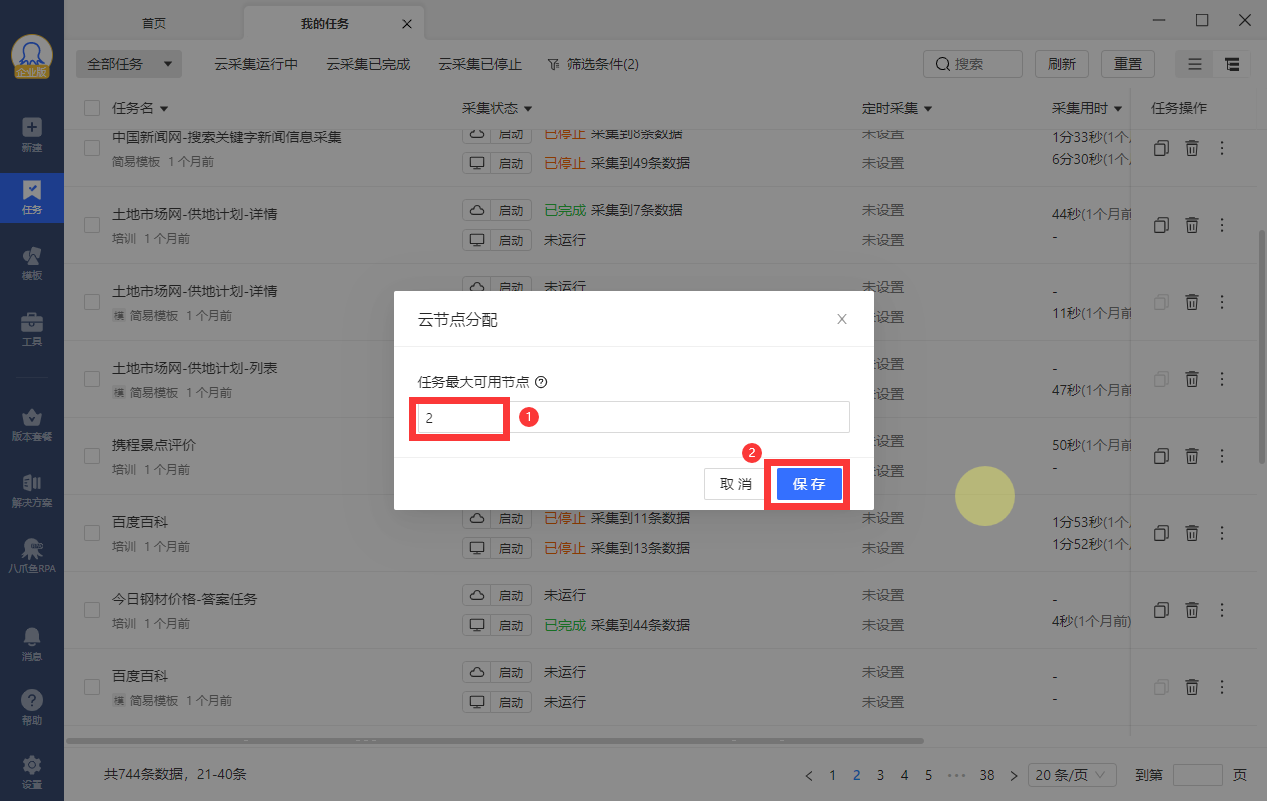This screenshot has width=1267, height=801.
Task: Start cloud collection for 今日钢材价格-答案任务
Action: pyautogui.click(x=497, y=595)
